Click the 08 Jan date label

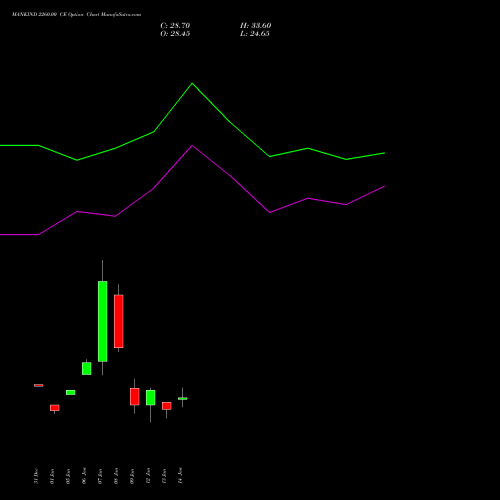click(x=116, y=476)
